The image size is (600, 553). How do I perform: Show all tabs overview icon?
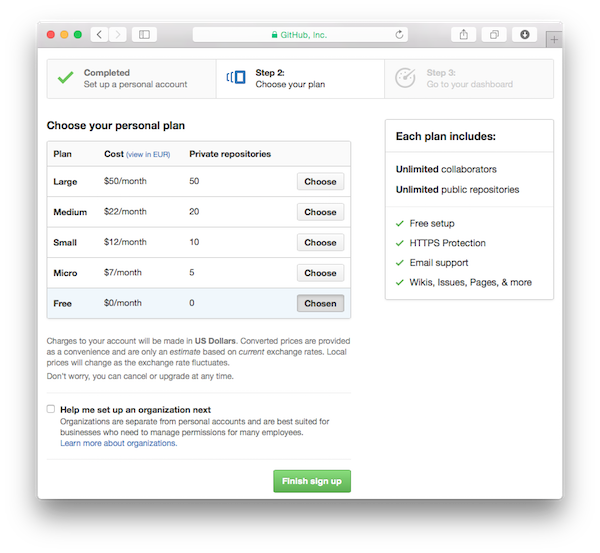[494, 34]
